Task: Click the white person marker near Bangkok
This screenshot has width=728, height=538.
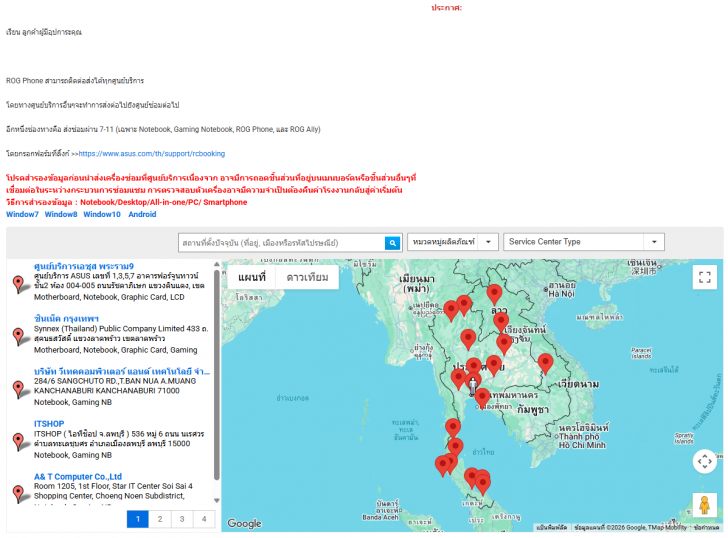Action: [473, 386]
